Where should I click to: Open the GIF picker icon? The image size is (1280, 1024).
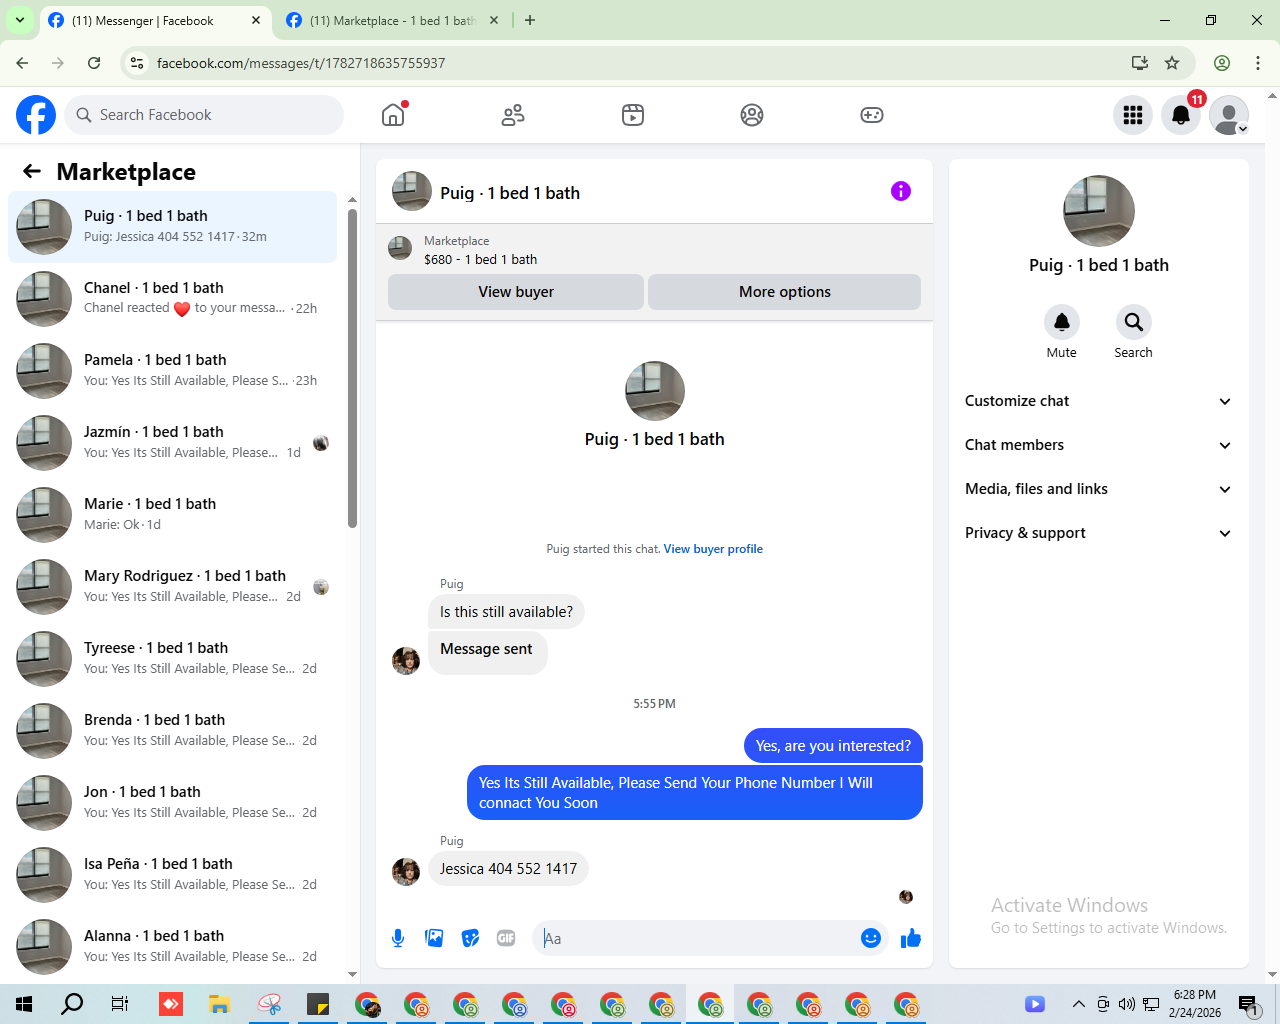(506, 938)
